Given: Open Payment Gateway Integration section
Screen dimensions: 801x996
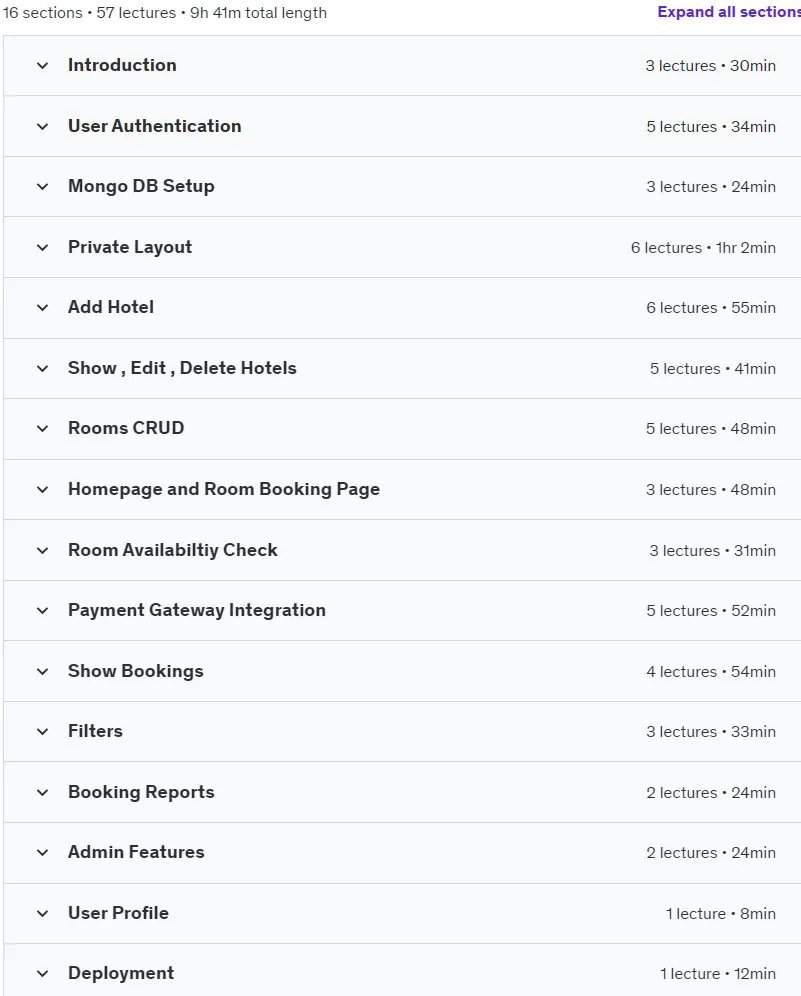Looking at the screenshot, I should [x=197, y=610].
